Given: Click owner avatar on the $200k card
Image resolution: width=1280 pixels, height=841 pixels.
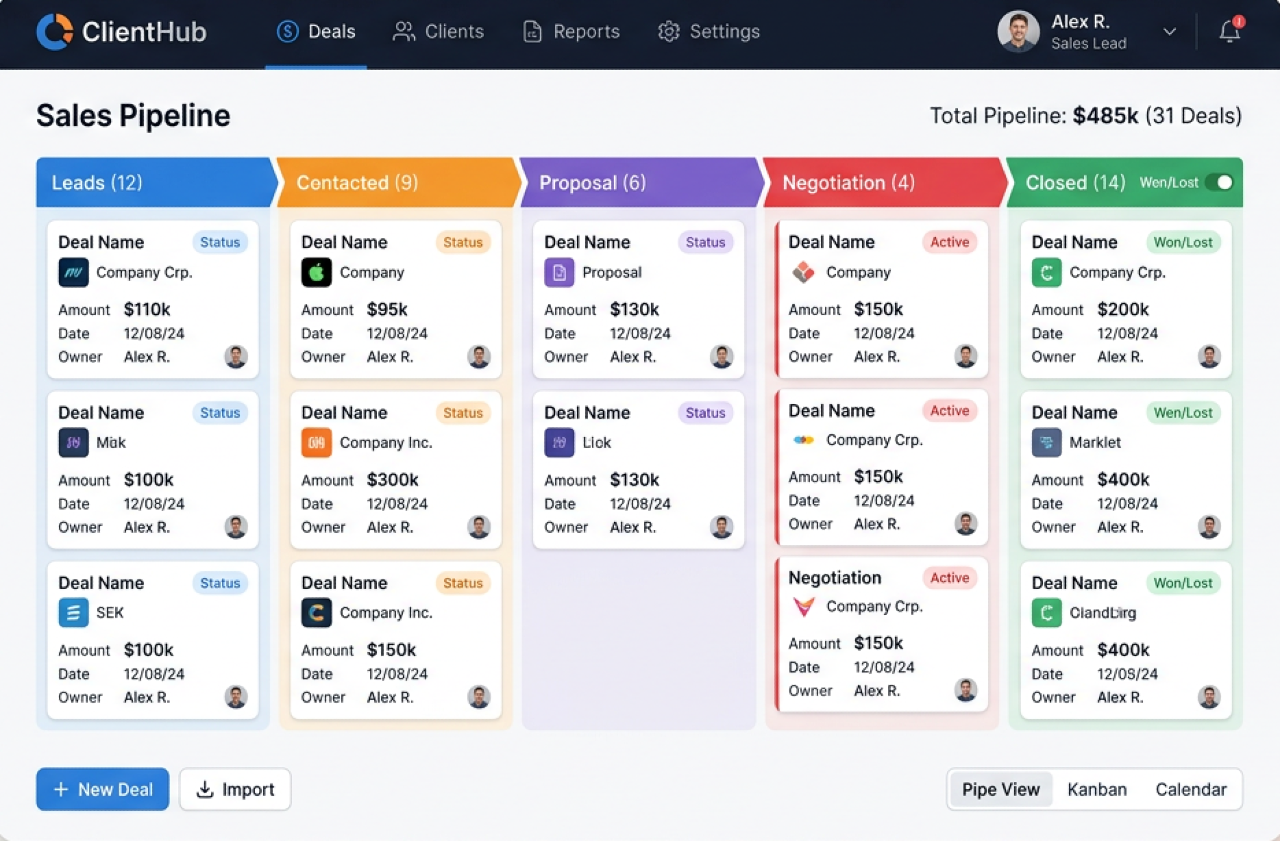Looking at the screenshot, I should click(1209, 357).
